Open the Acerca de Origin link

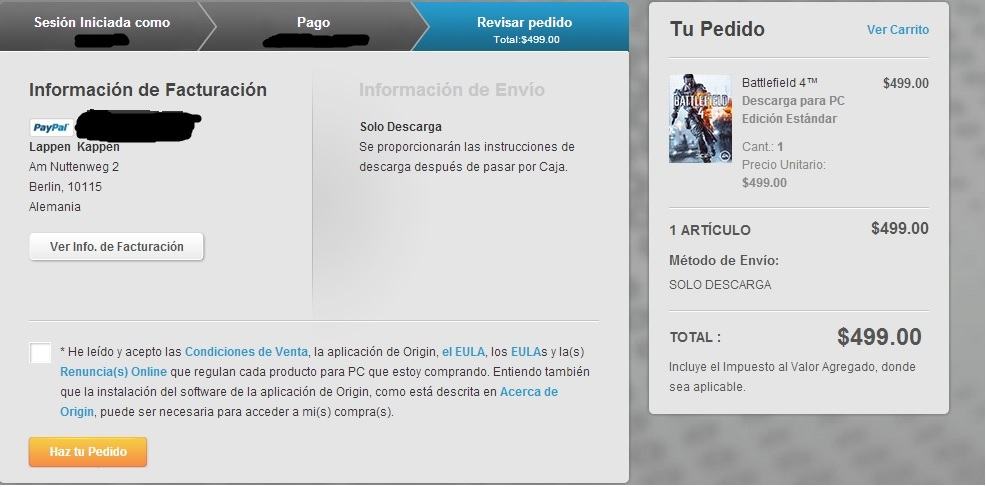coord(309,402)
